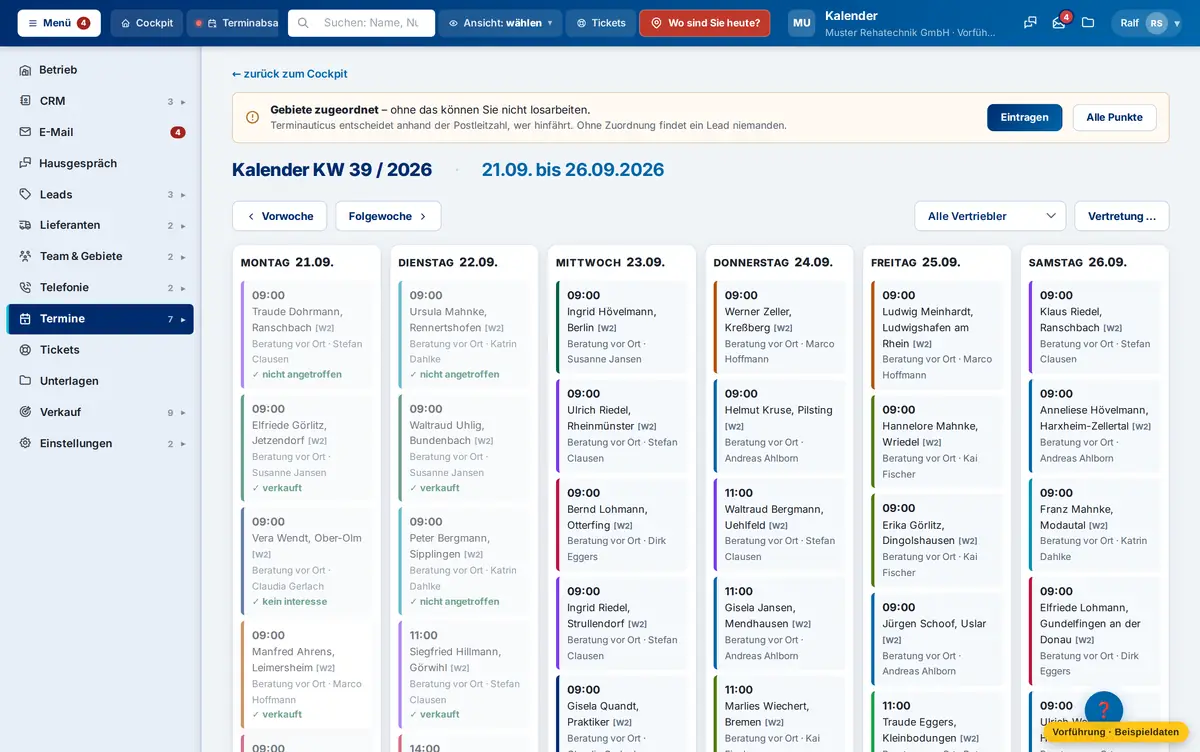The width and height of the screenshot is (1200, 752).
Task: Open the 'Ansicht: wählen' dropdown
Action: pyautogui.click(x=500, y=23)
